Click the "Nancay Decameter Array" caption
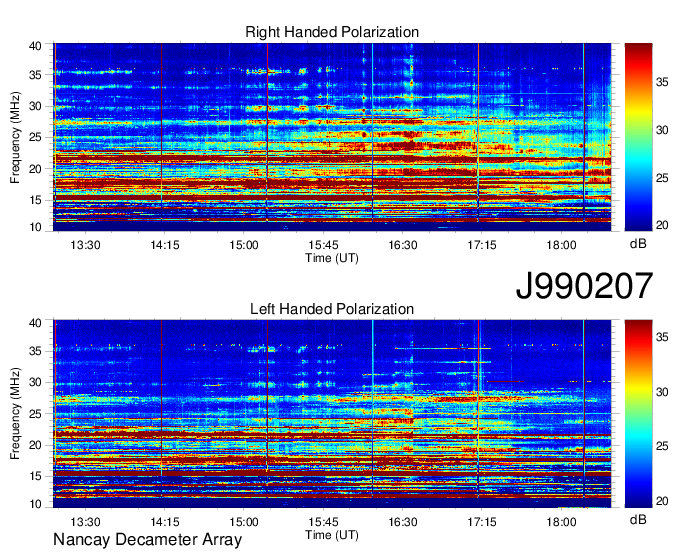 tap(147, 540)
